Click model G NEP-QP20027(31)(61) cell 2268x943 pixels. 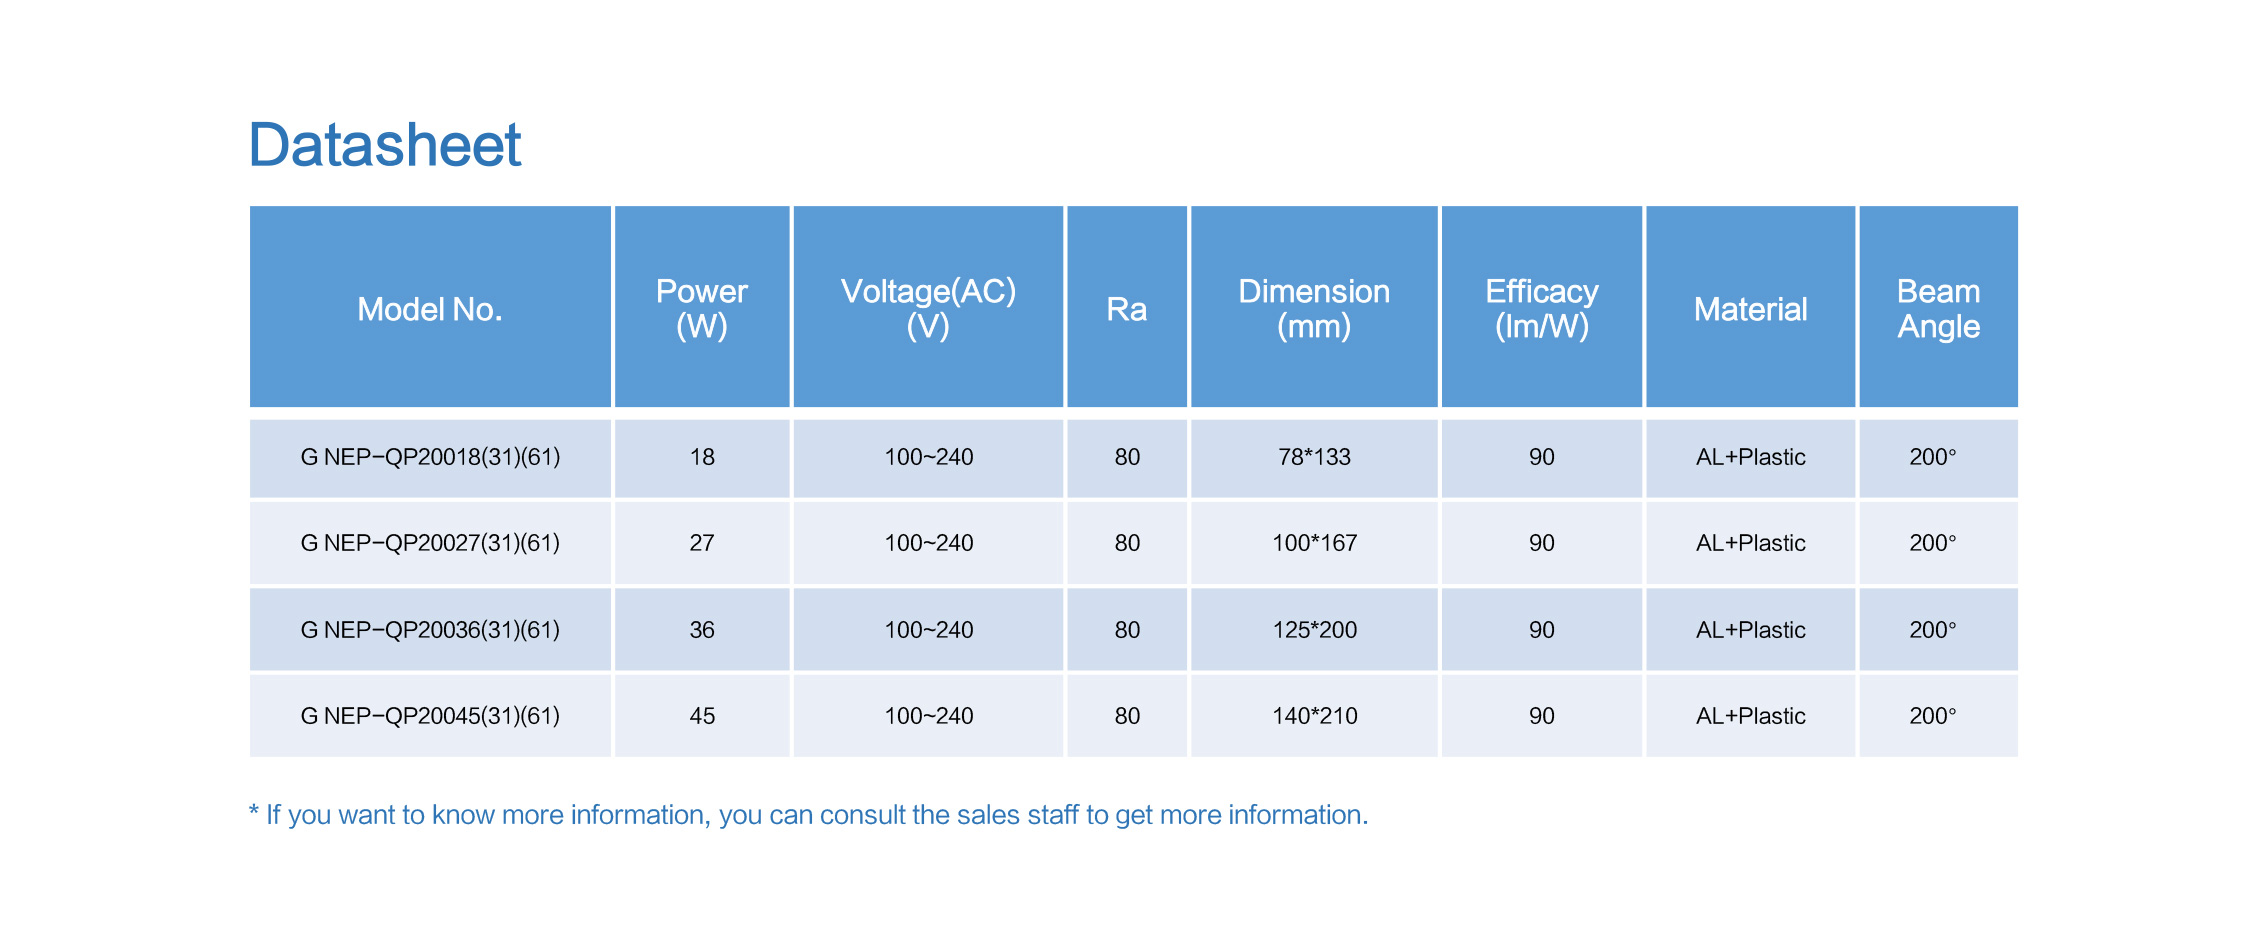click(430, 543)
